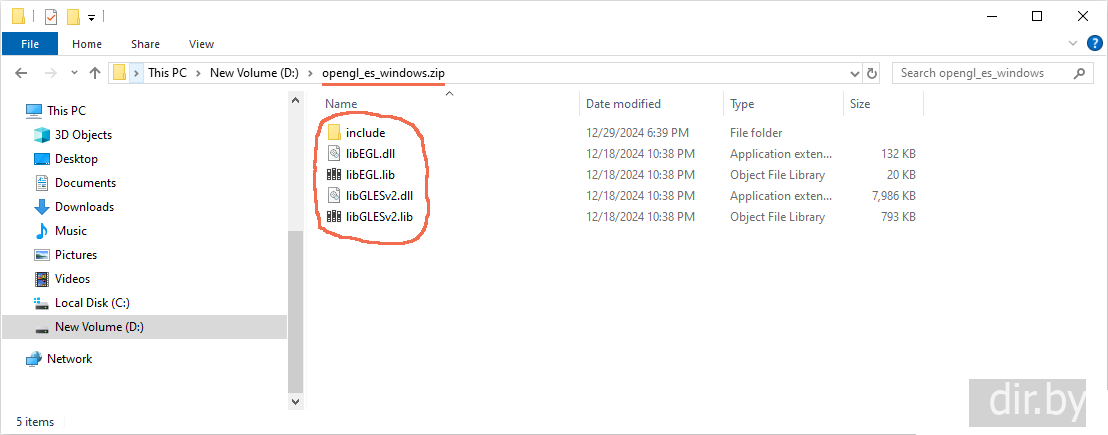Select the include folder icon
The width and height of the screenshot is (1108, 435).
[x=334, y=133]
